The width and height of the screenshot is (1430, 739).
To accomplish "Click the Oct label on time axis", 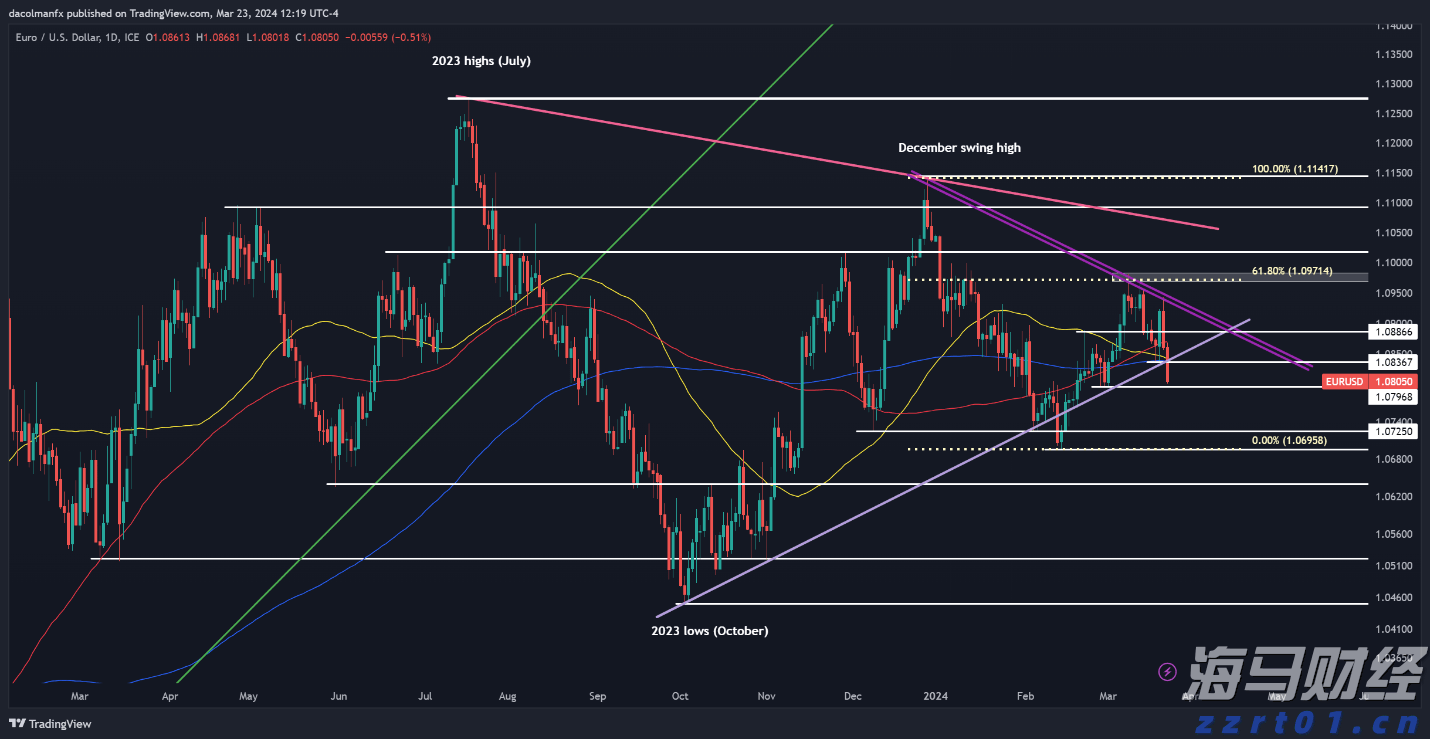I will click(x=680, y=695).
